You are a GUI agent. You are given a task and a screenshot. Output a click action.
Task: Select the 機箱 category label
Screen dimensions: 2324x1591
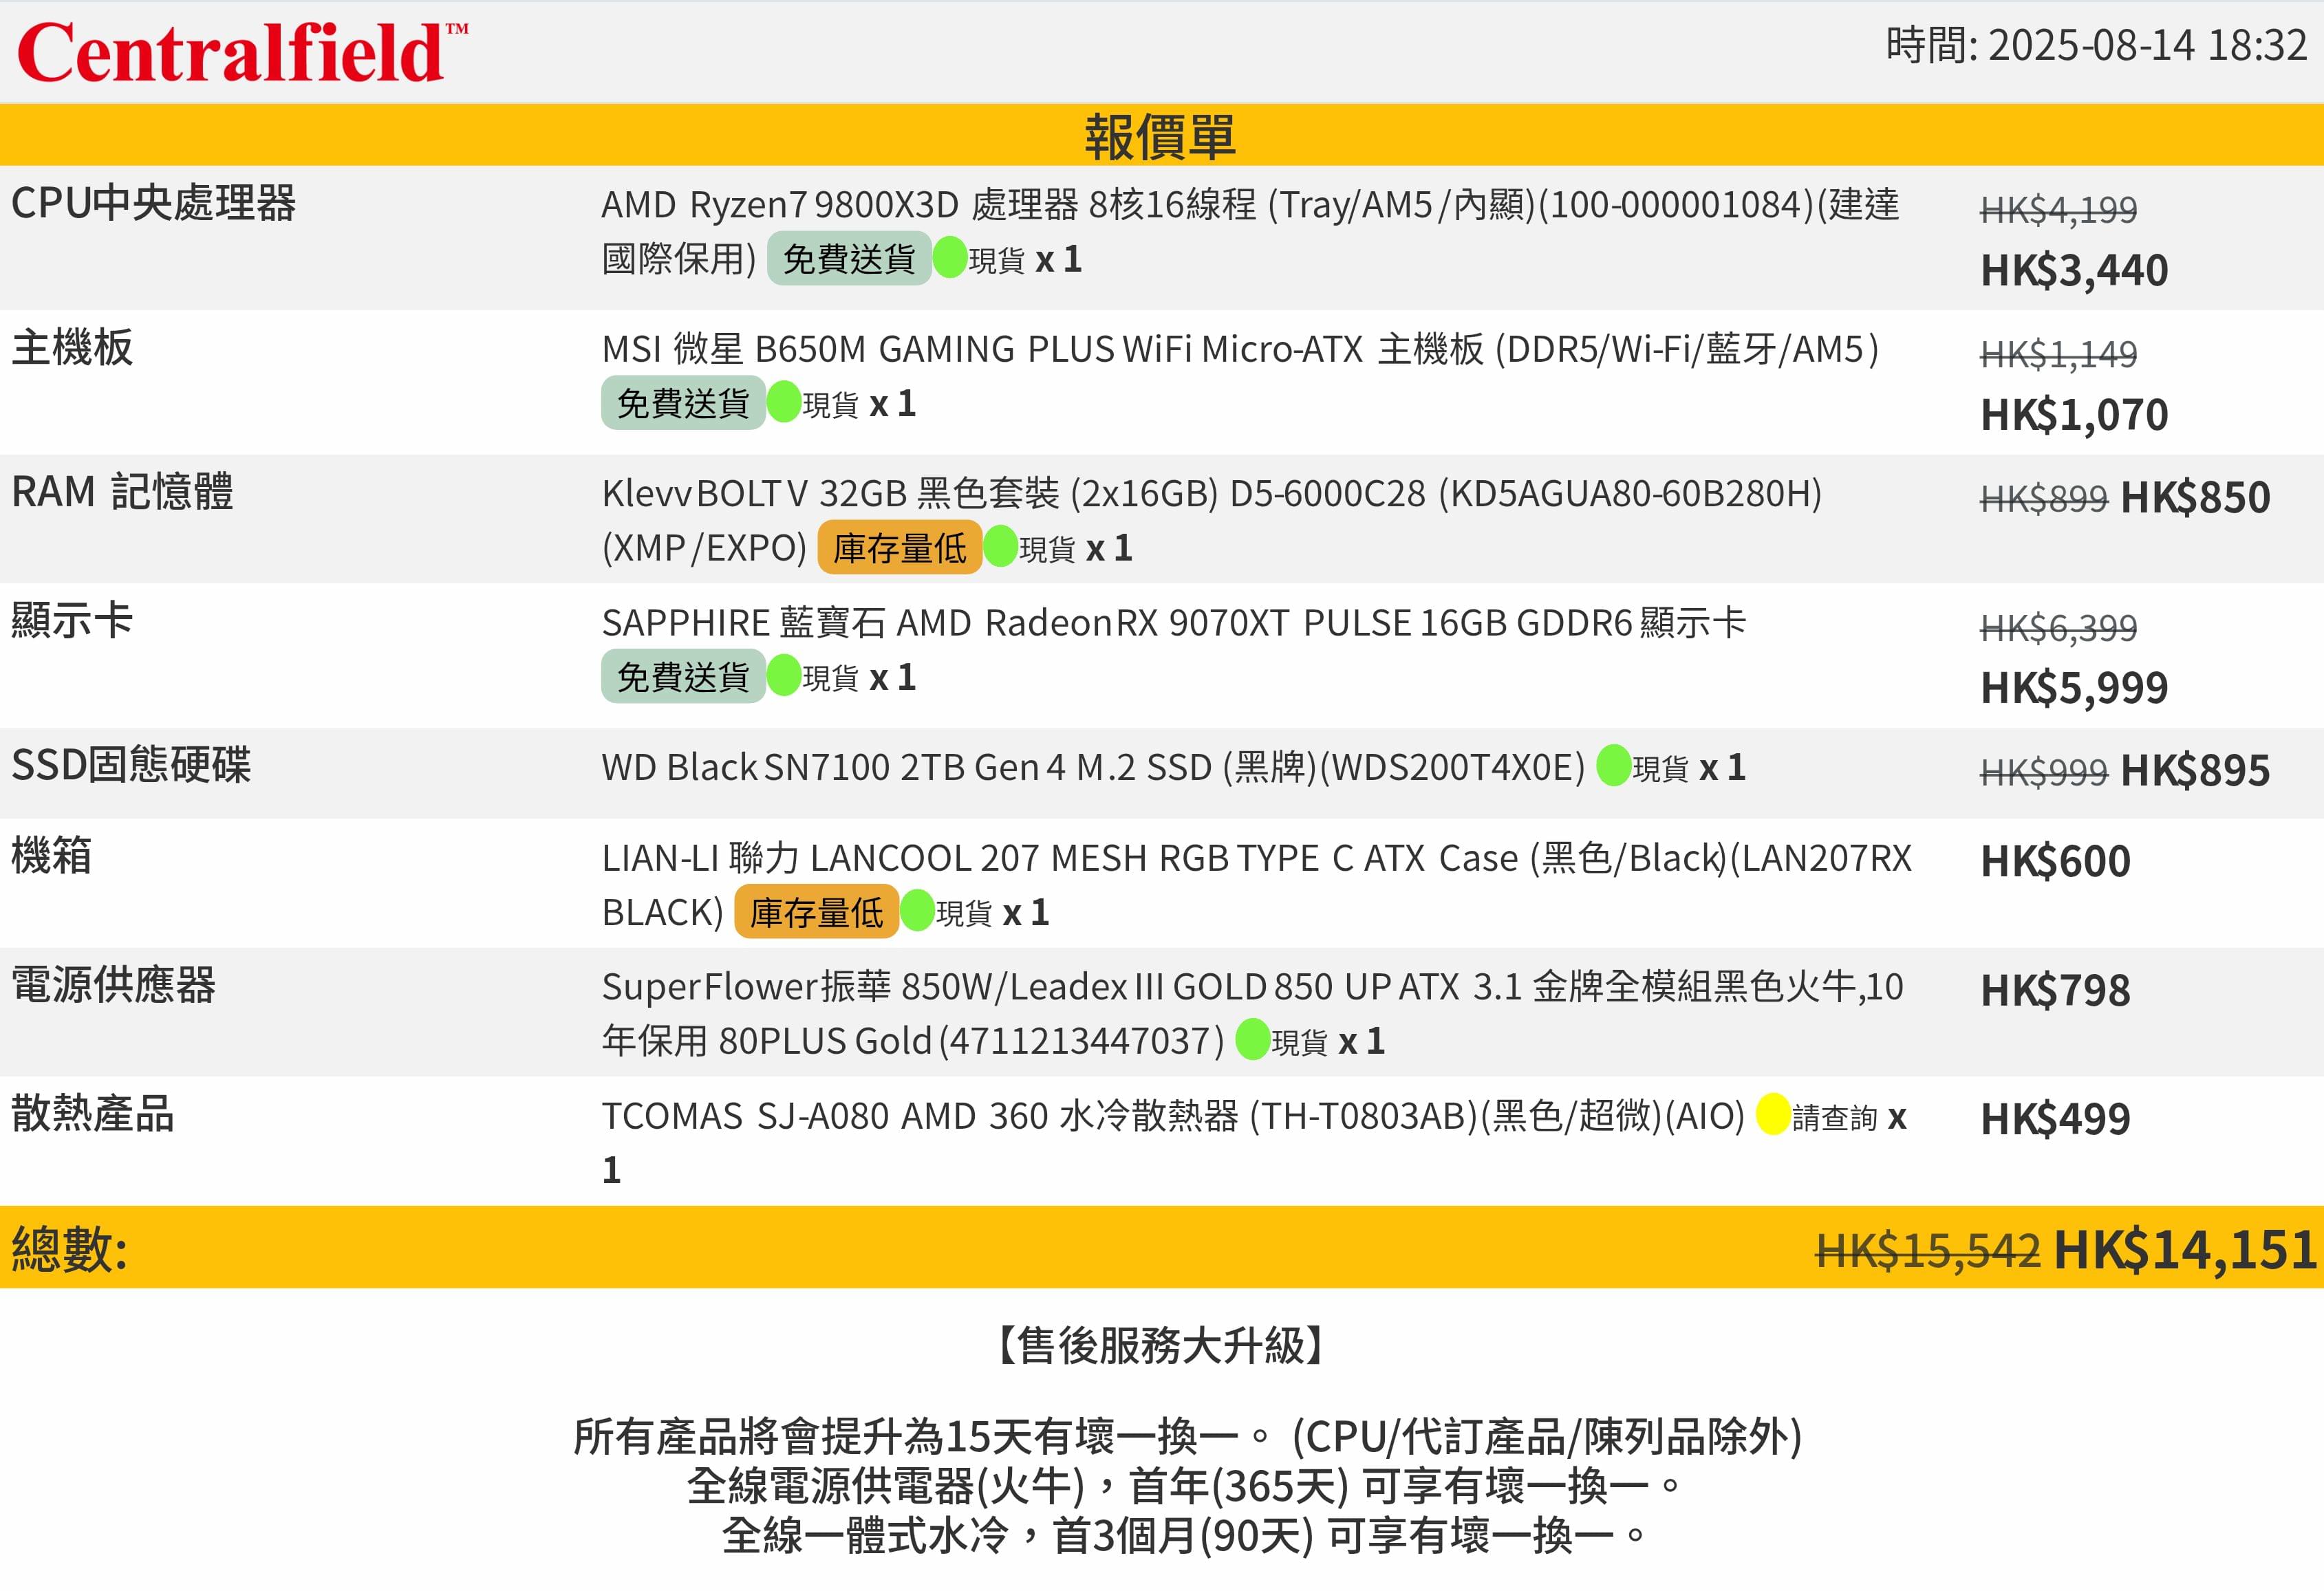point(51,855)
